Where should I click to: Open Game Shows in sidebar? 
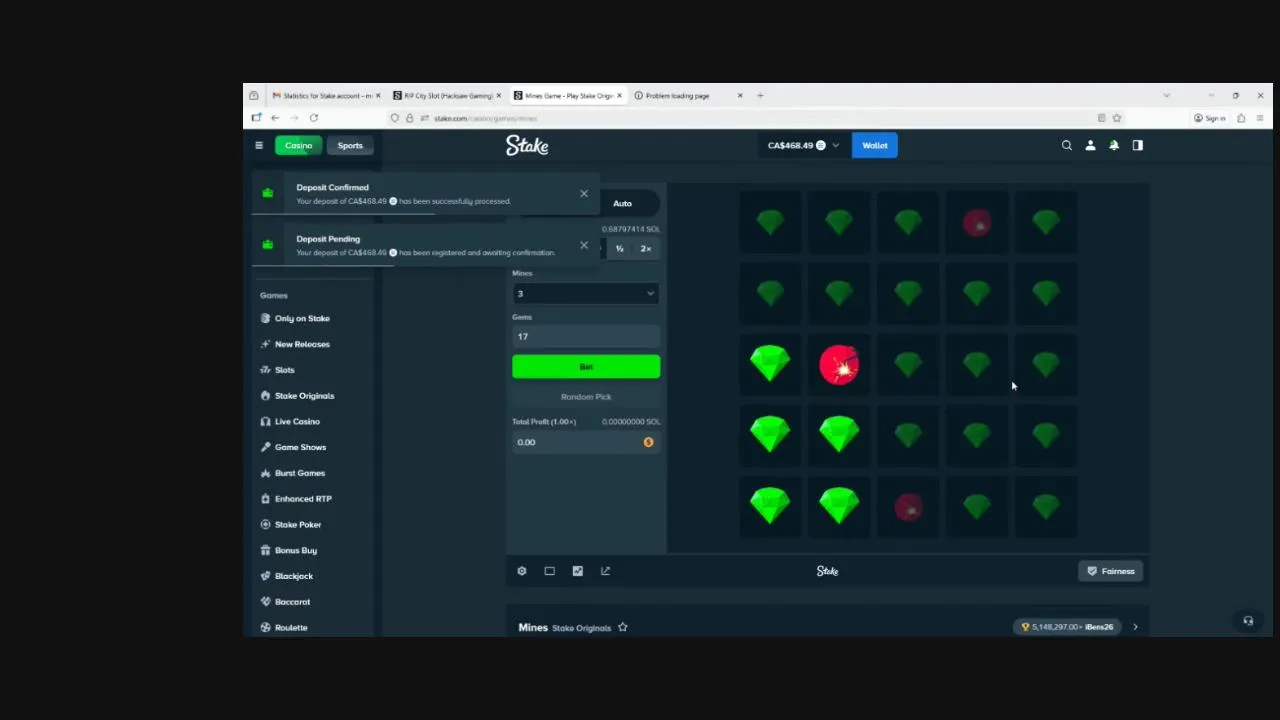(300, 447)
